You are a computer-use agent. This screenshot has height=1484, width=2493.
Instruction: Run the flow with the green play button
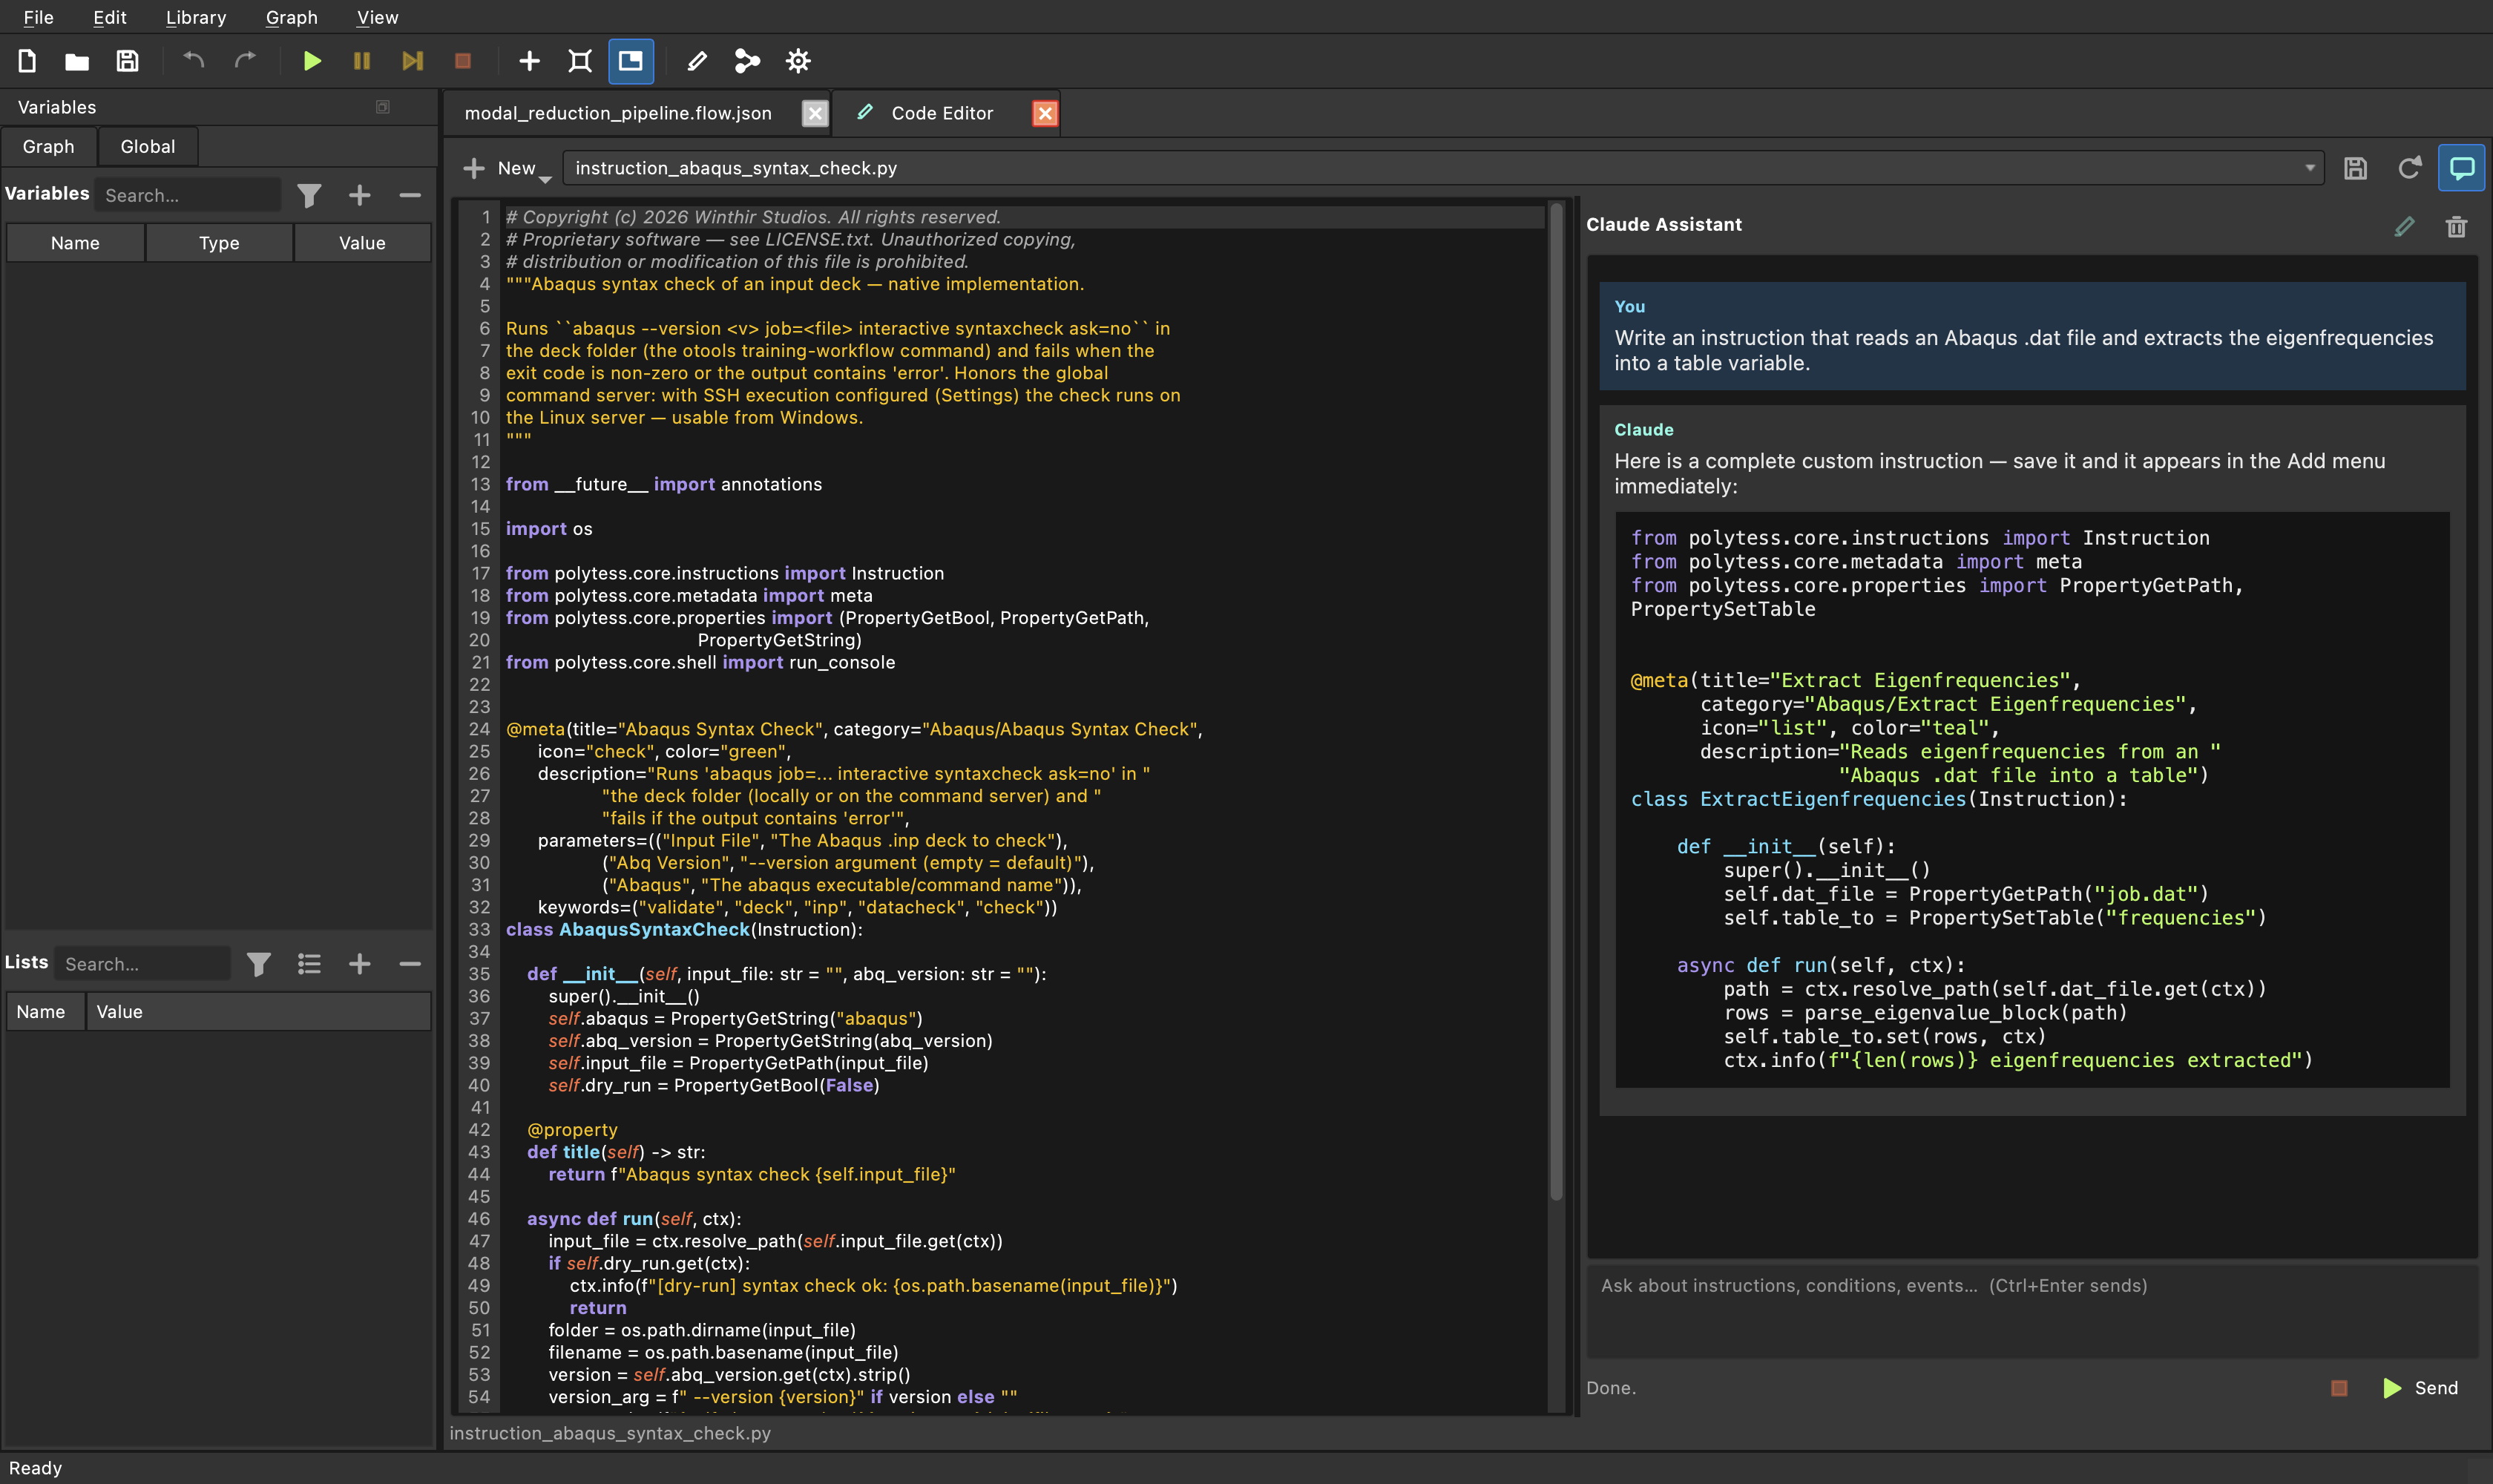pos(312,61)
